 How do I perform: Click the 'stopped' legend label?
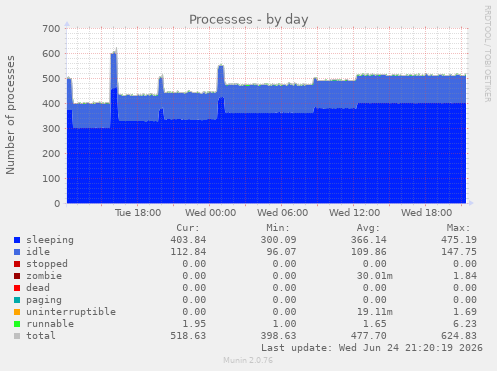47,264
